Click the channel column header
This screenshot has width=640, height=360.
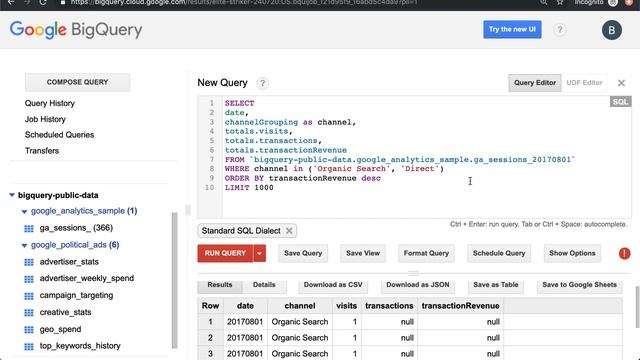300,306
